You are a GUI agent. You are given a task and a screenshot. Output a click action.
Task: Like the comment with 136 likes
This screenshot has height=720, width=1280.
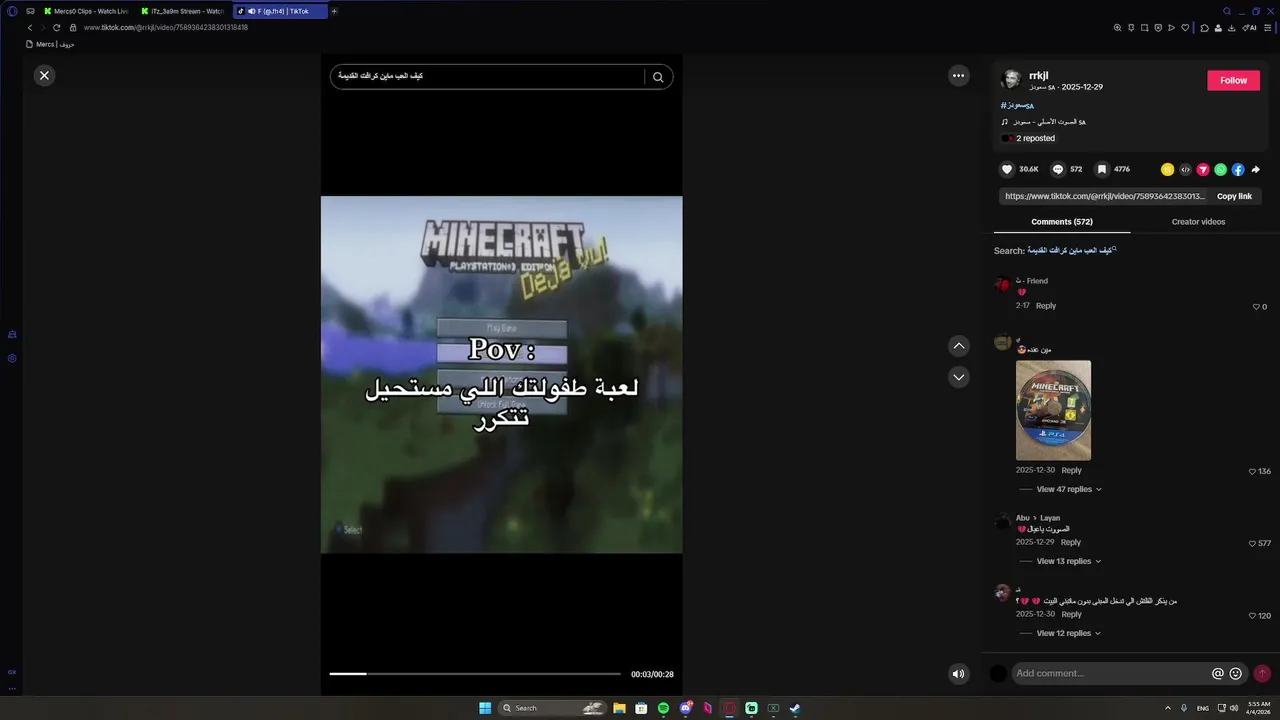(1252, 471)
